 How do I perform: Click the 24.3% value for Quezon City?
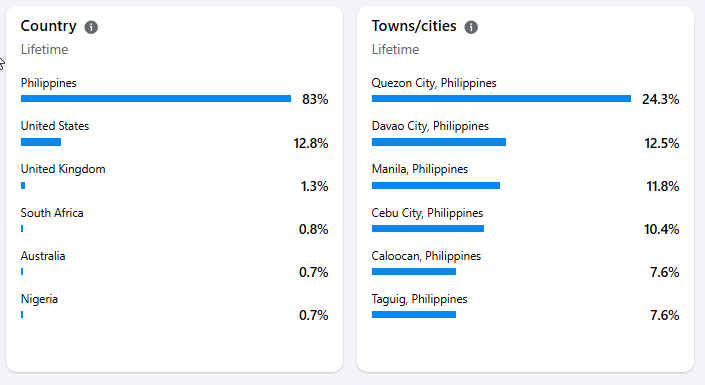(x=660, y=99)
